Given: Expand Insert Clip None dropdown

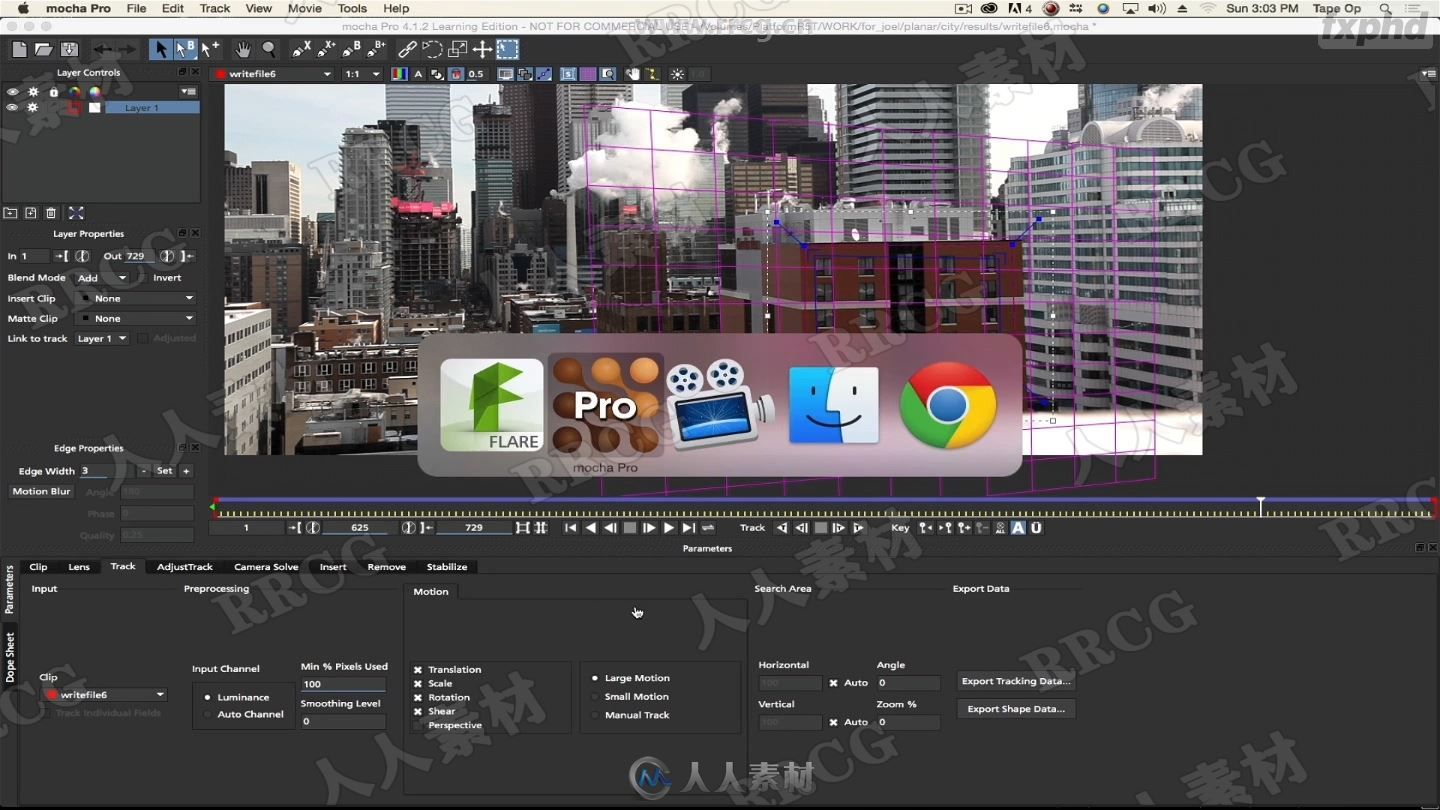Looking at the screenshot, I should coord(137,298).
